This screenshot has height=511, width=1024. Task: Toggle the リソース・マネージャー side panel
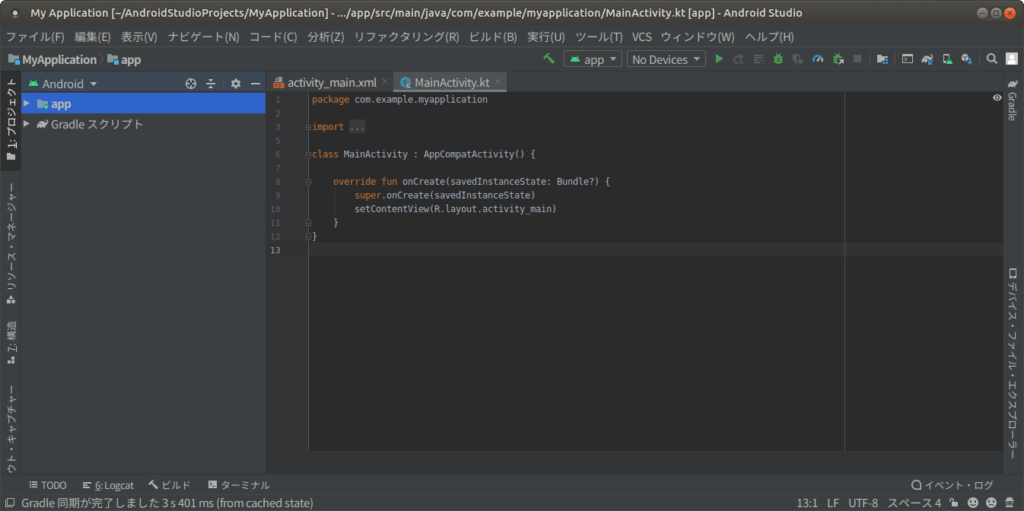(10, 243)
